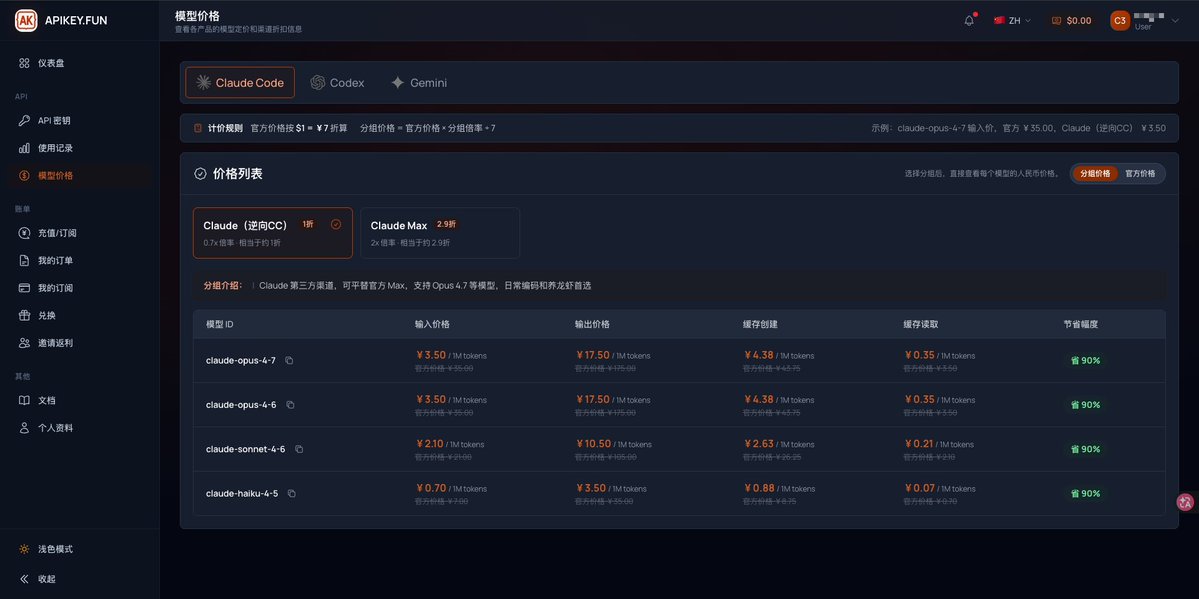
Task: Click the ¥10.50 output price of claude-sonnet-4-6
Action: [593, 444]
